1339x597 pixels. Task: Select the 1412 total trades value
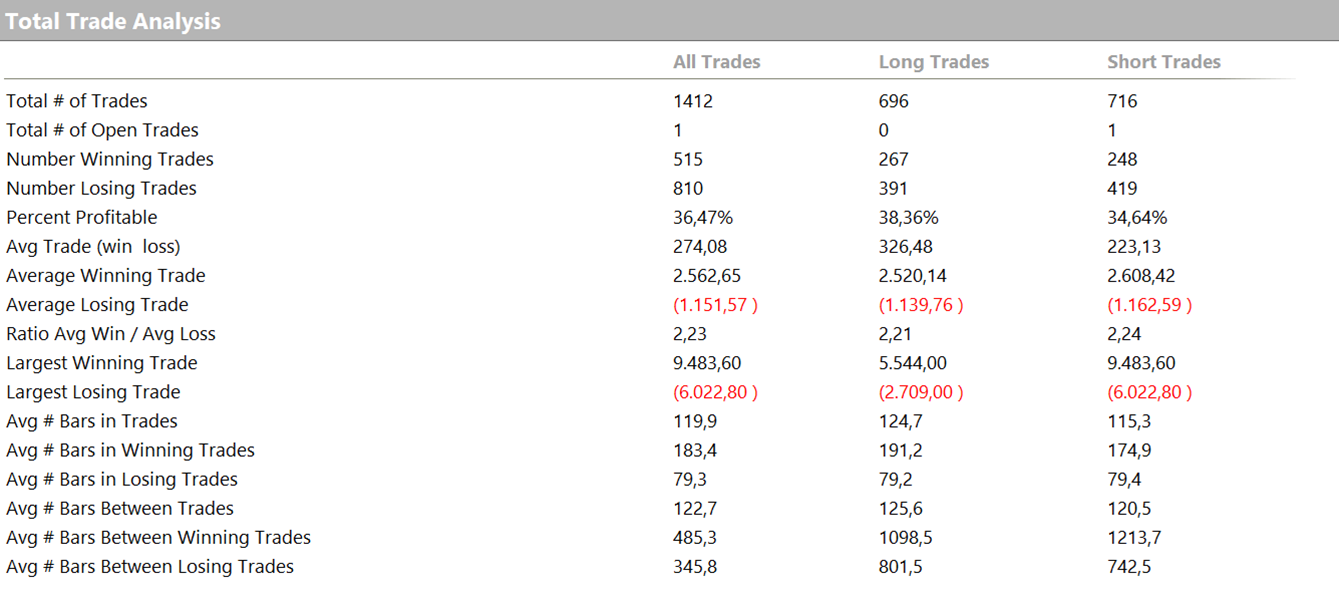click(x=693, y=101)
